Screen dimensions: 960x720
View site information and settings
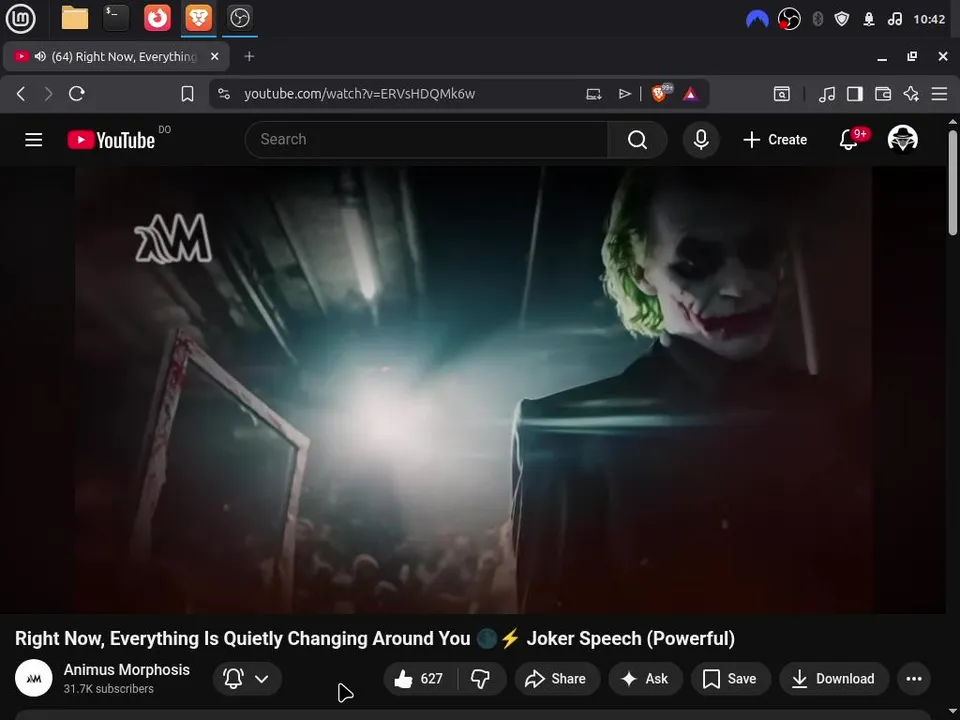coord(224,94)
